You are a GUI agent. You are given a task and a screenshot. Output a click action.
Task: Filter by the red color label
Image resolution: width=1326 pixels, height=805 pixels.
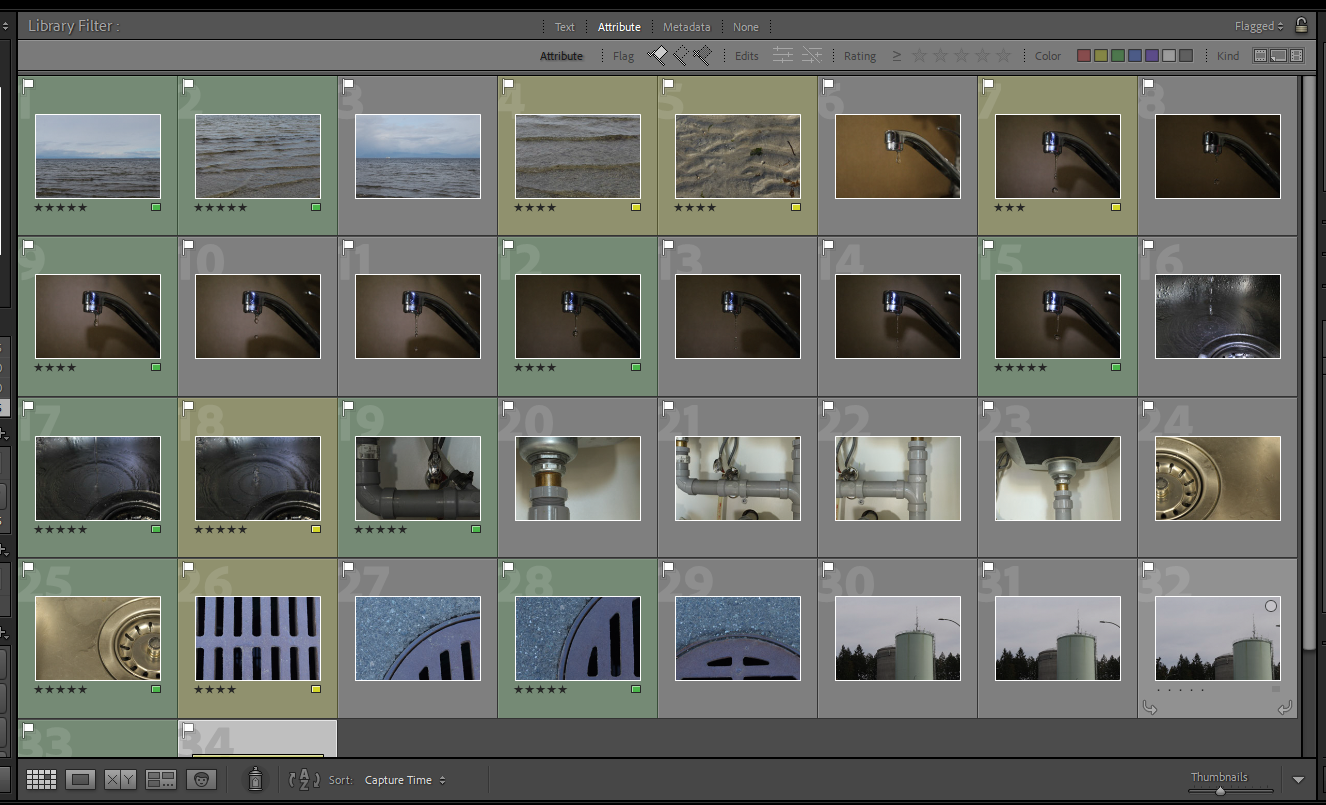tap(1083, 56)
